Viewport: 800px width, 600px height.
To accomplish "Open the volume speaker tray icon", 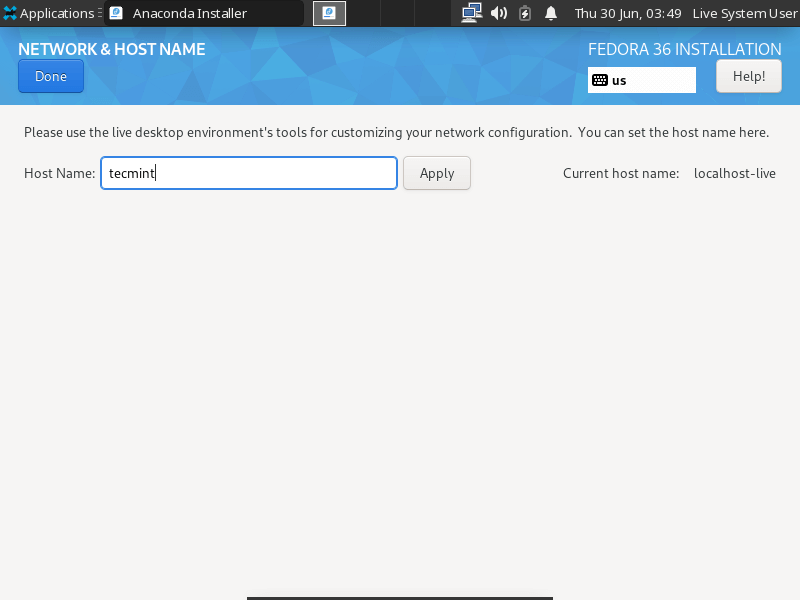I will (498, 13).
